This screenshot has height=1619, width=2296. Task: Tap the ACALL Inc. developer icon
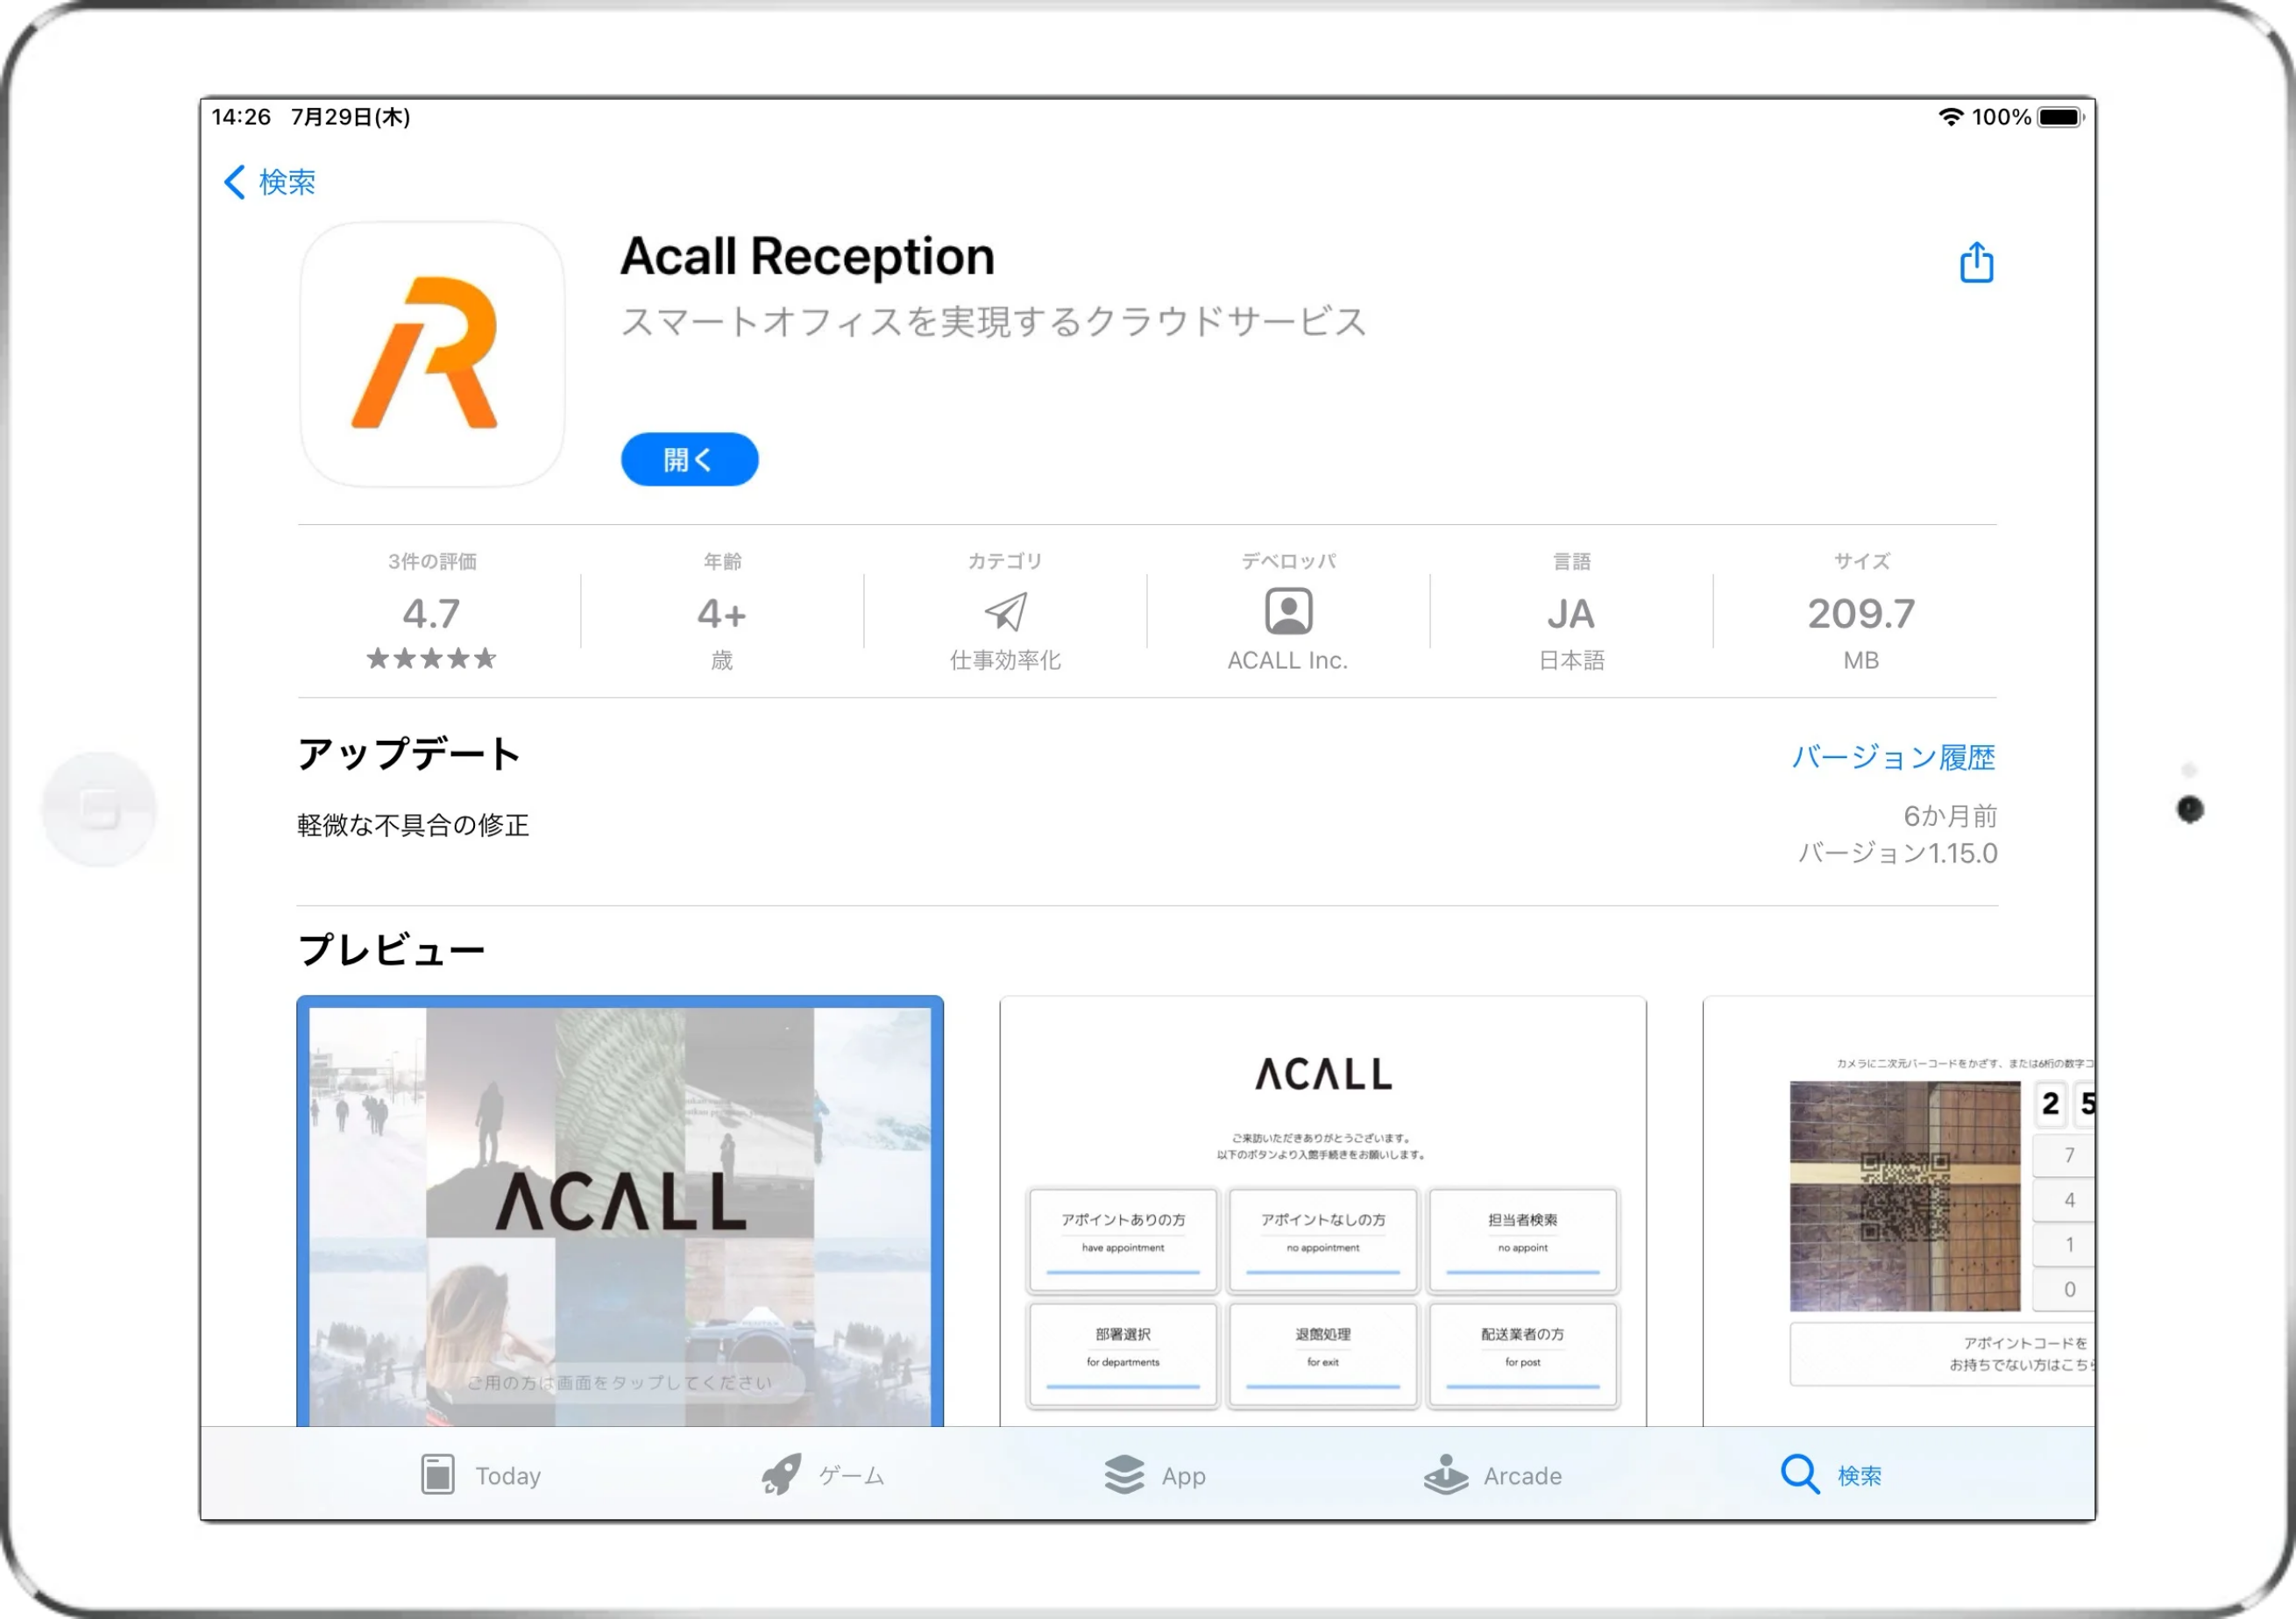(1288, 611)
